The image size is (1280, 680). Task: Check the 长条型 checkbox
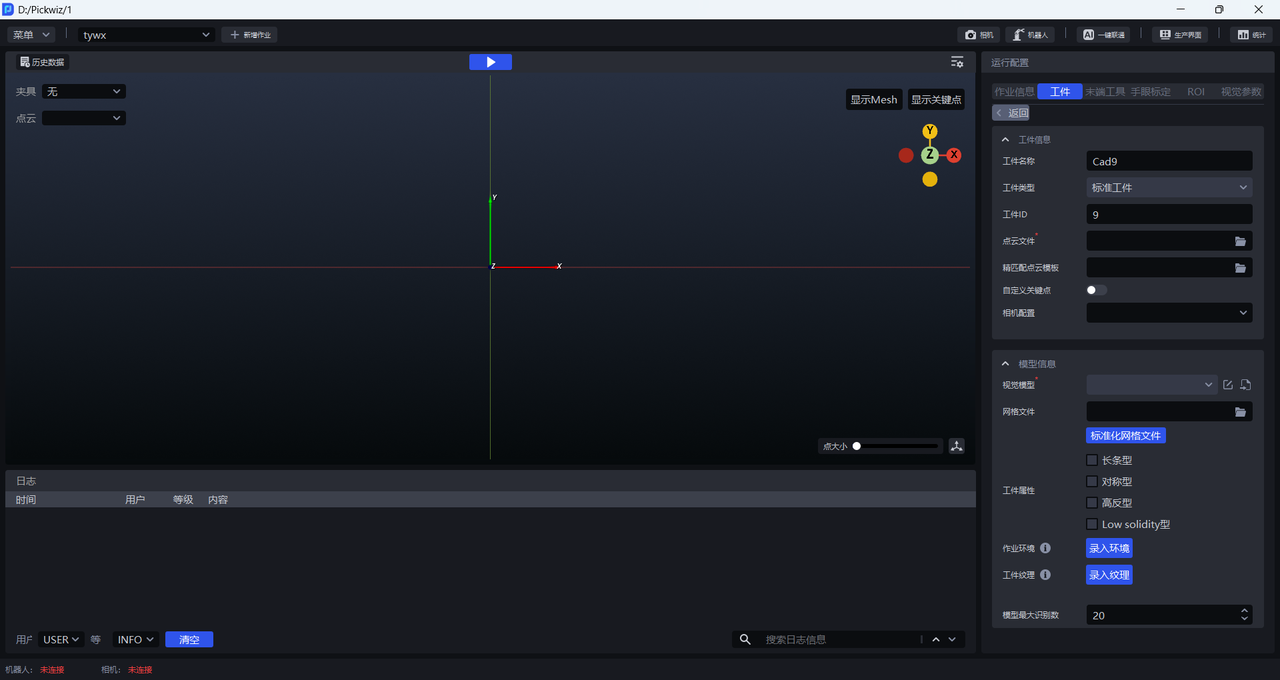pos(1092,461)
